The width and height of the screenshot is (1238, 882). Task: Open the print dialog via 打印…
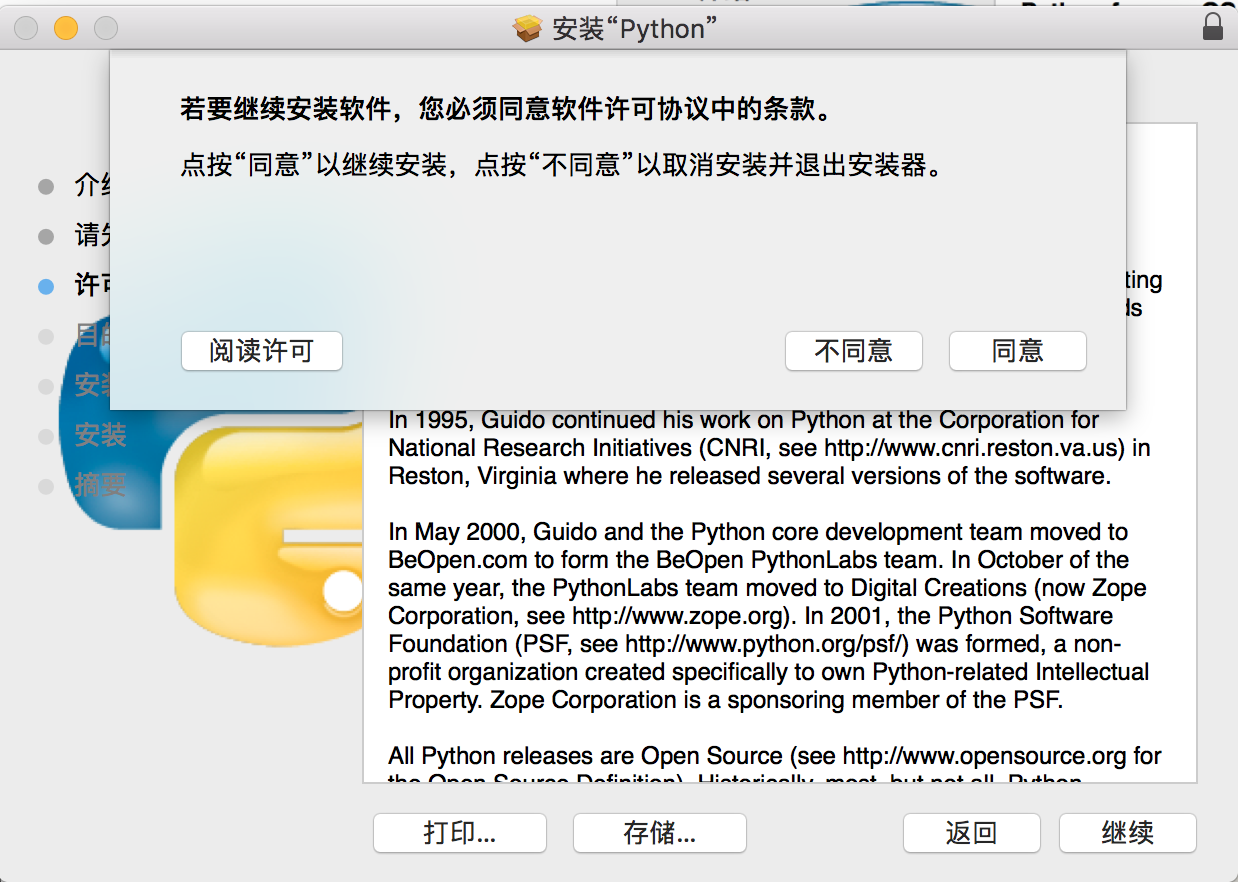tap(459, 833)
